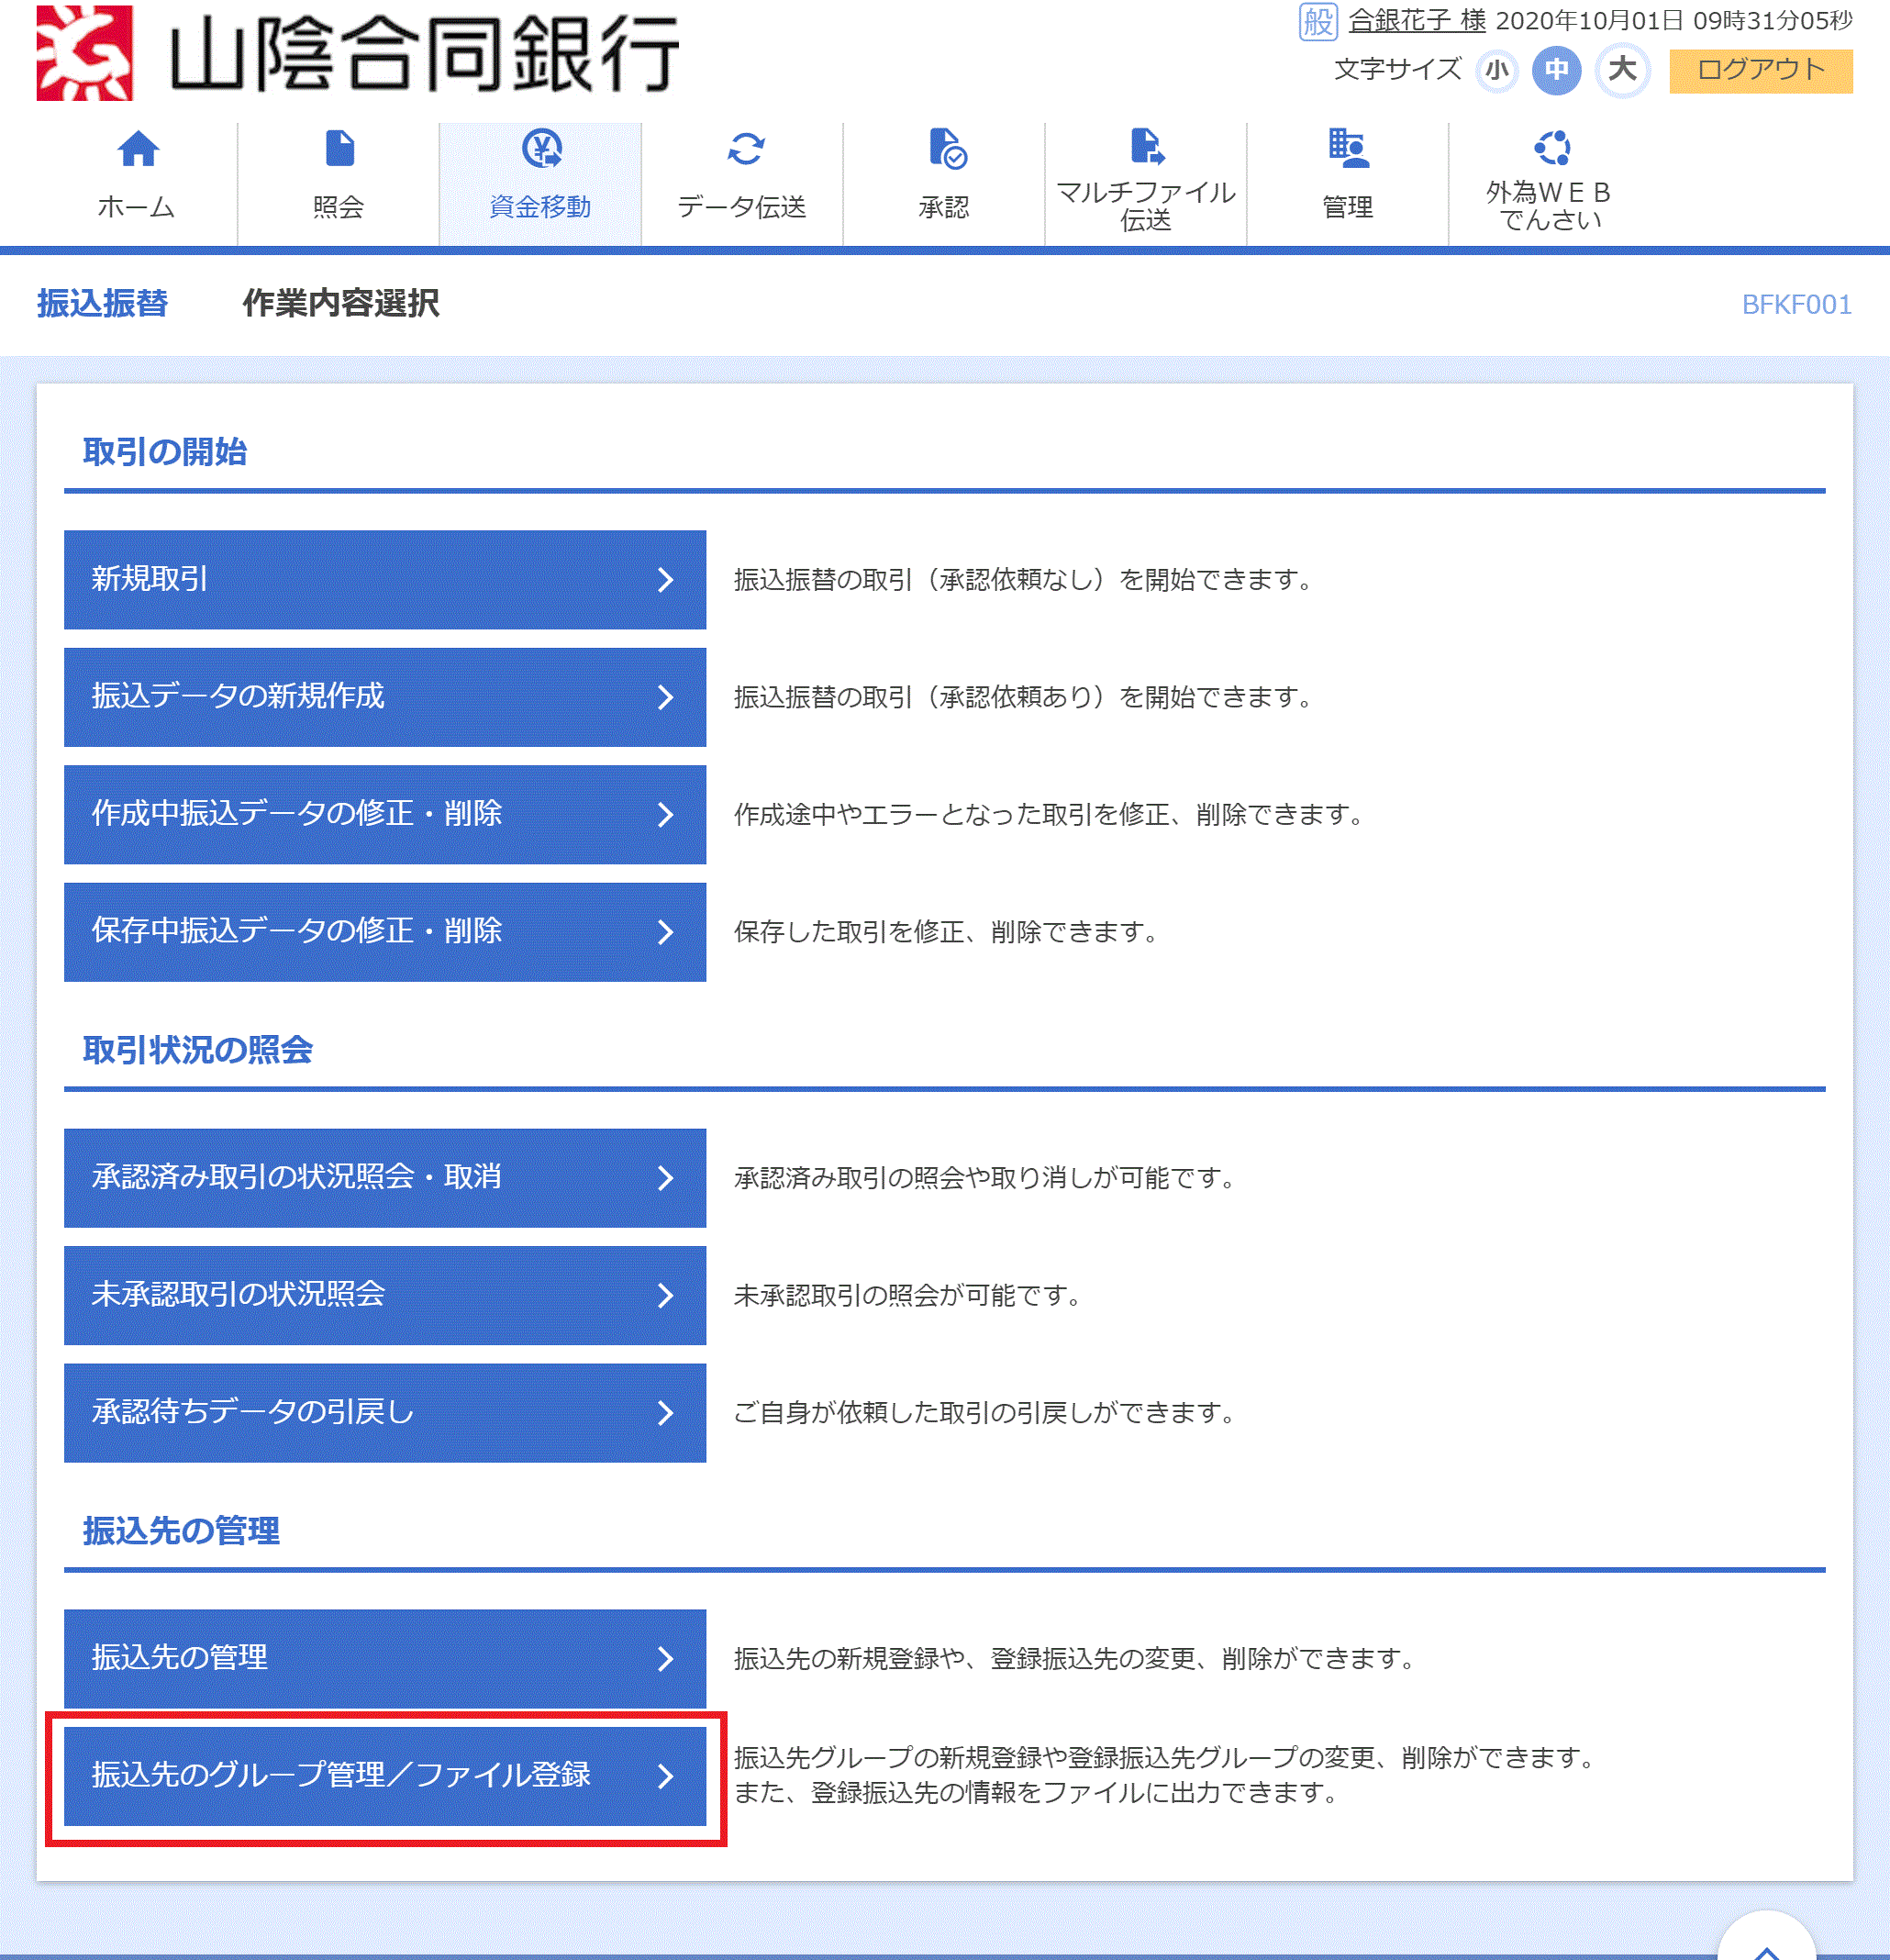The height and width of the screenshot is (1960, 1890).
Task: Click the 合銀花子 様 user link
Action: pos(1416,21)
